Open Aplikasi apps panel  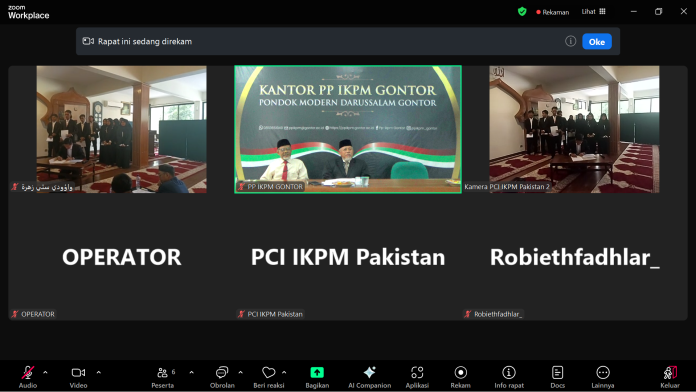tap(417, 377)
